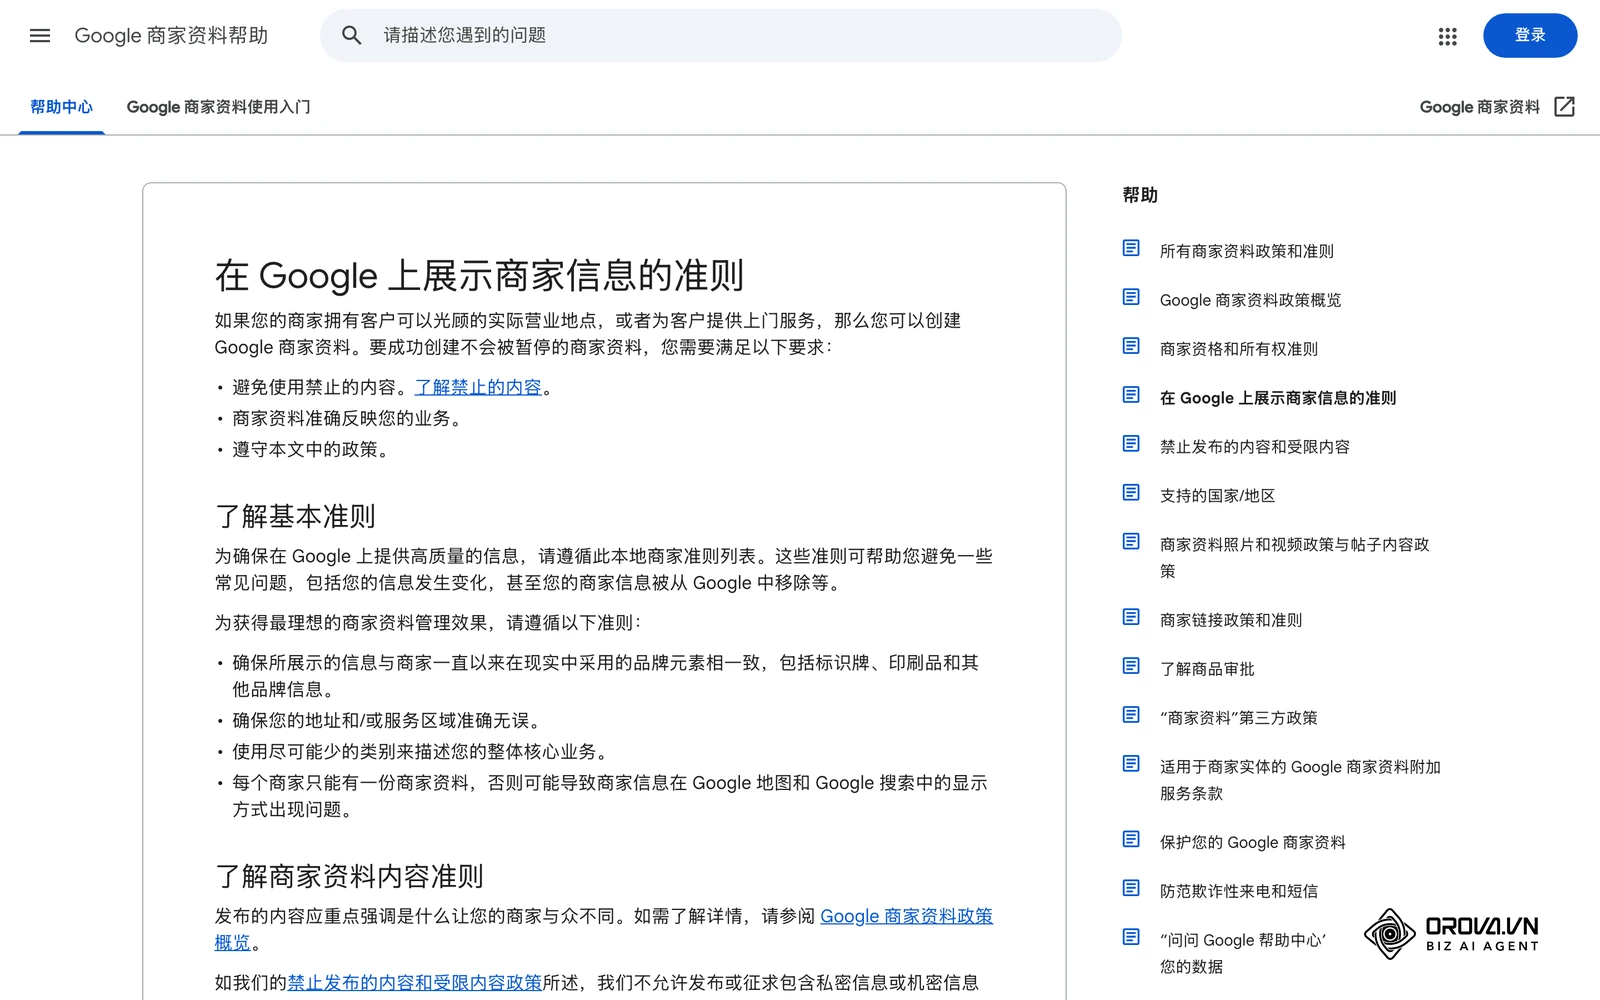Click the page title 在 Google 上展示商家信息的准则
Viewport: 1600px width, 1000px height.
[479, 275]
